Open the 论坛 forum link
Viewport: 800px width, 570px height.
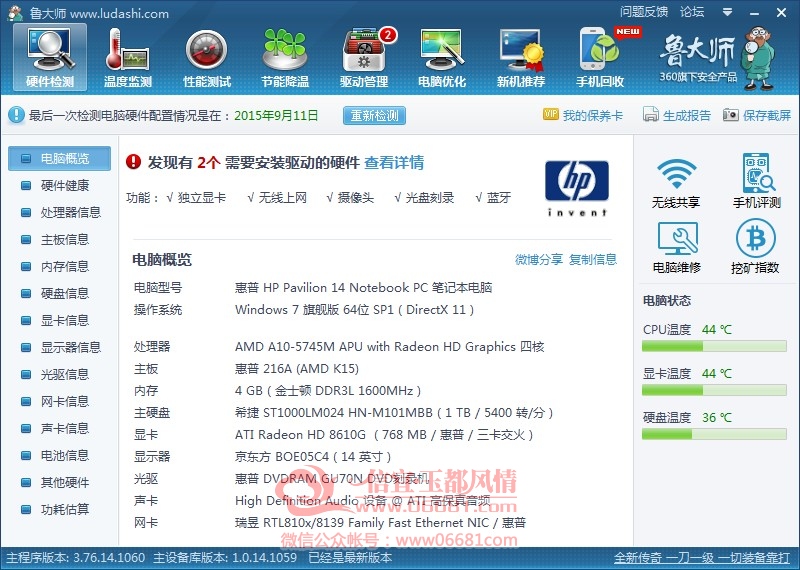[x=692, y=12]
